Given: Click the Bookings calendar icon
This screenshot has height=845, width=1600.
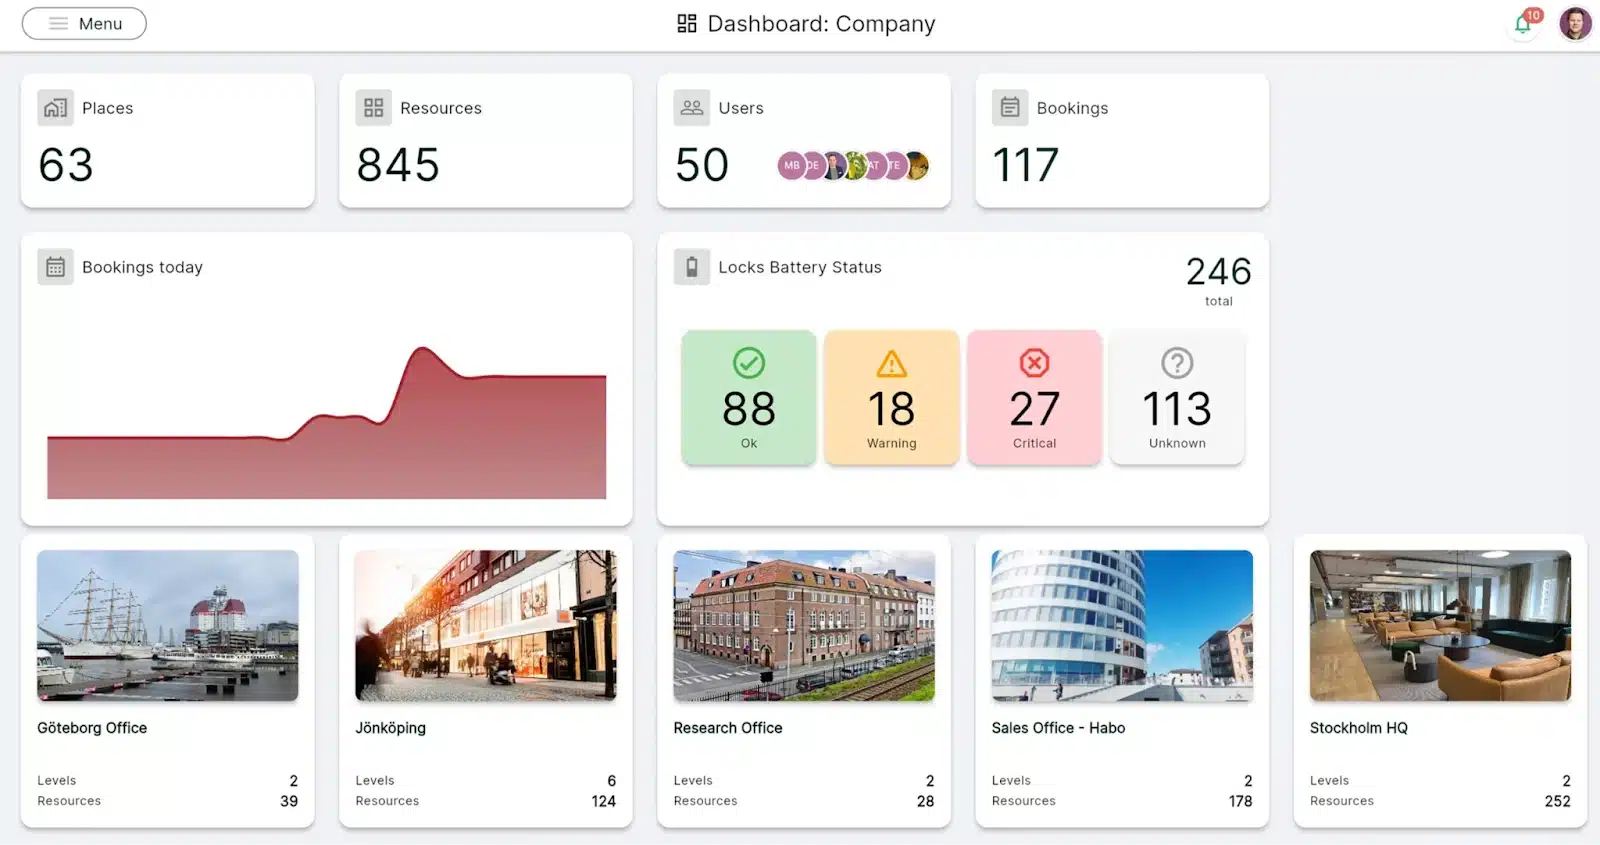Looking at the screenshot, I should click(x=1009, y=108).
